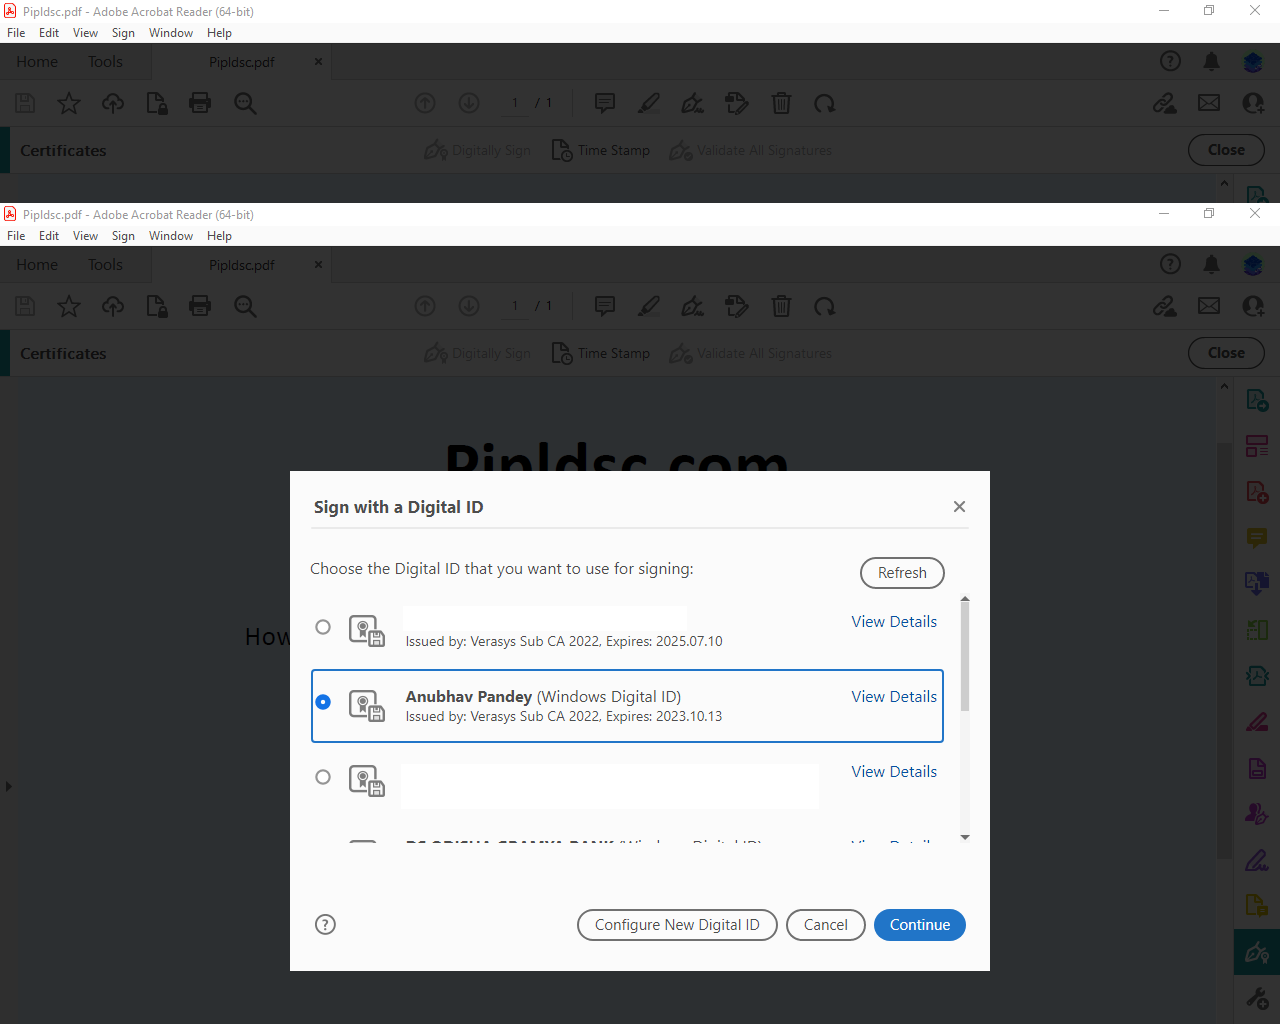Screen dimensions: 1280x1024
Task: Click Configure New Digital ID
Action: (677, 925)
